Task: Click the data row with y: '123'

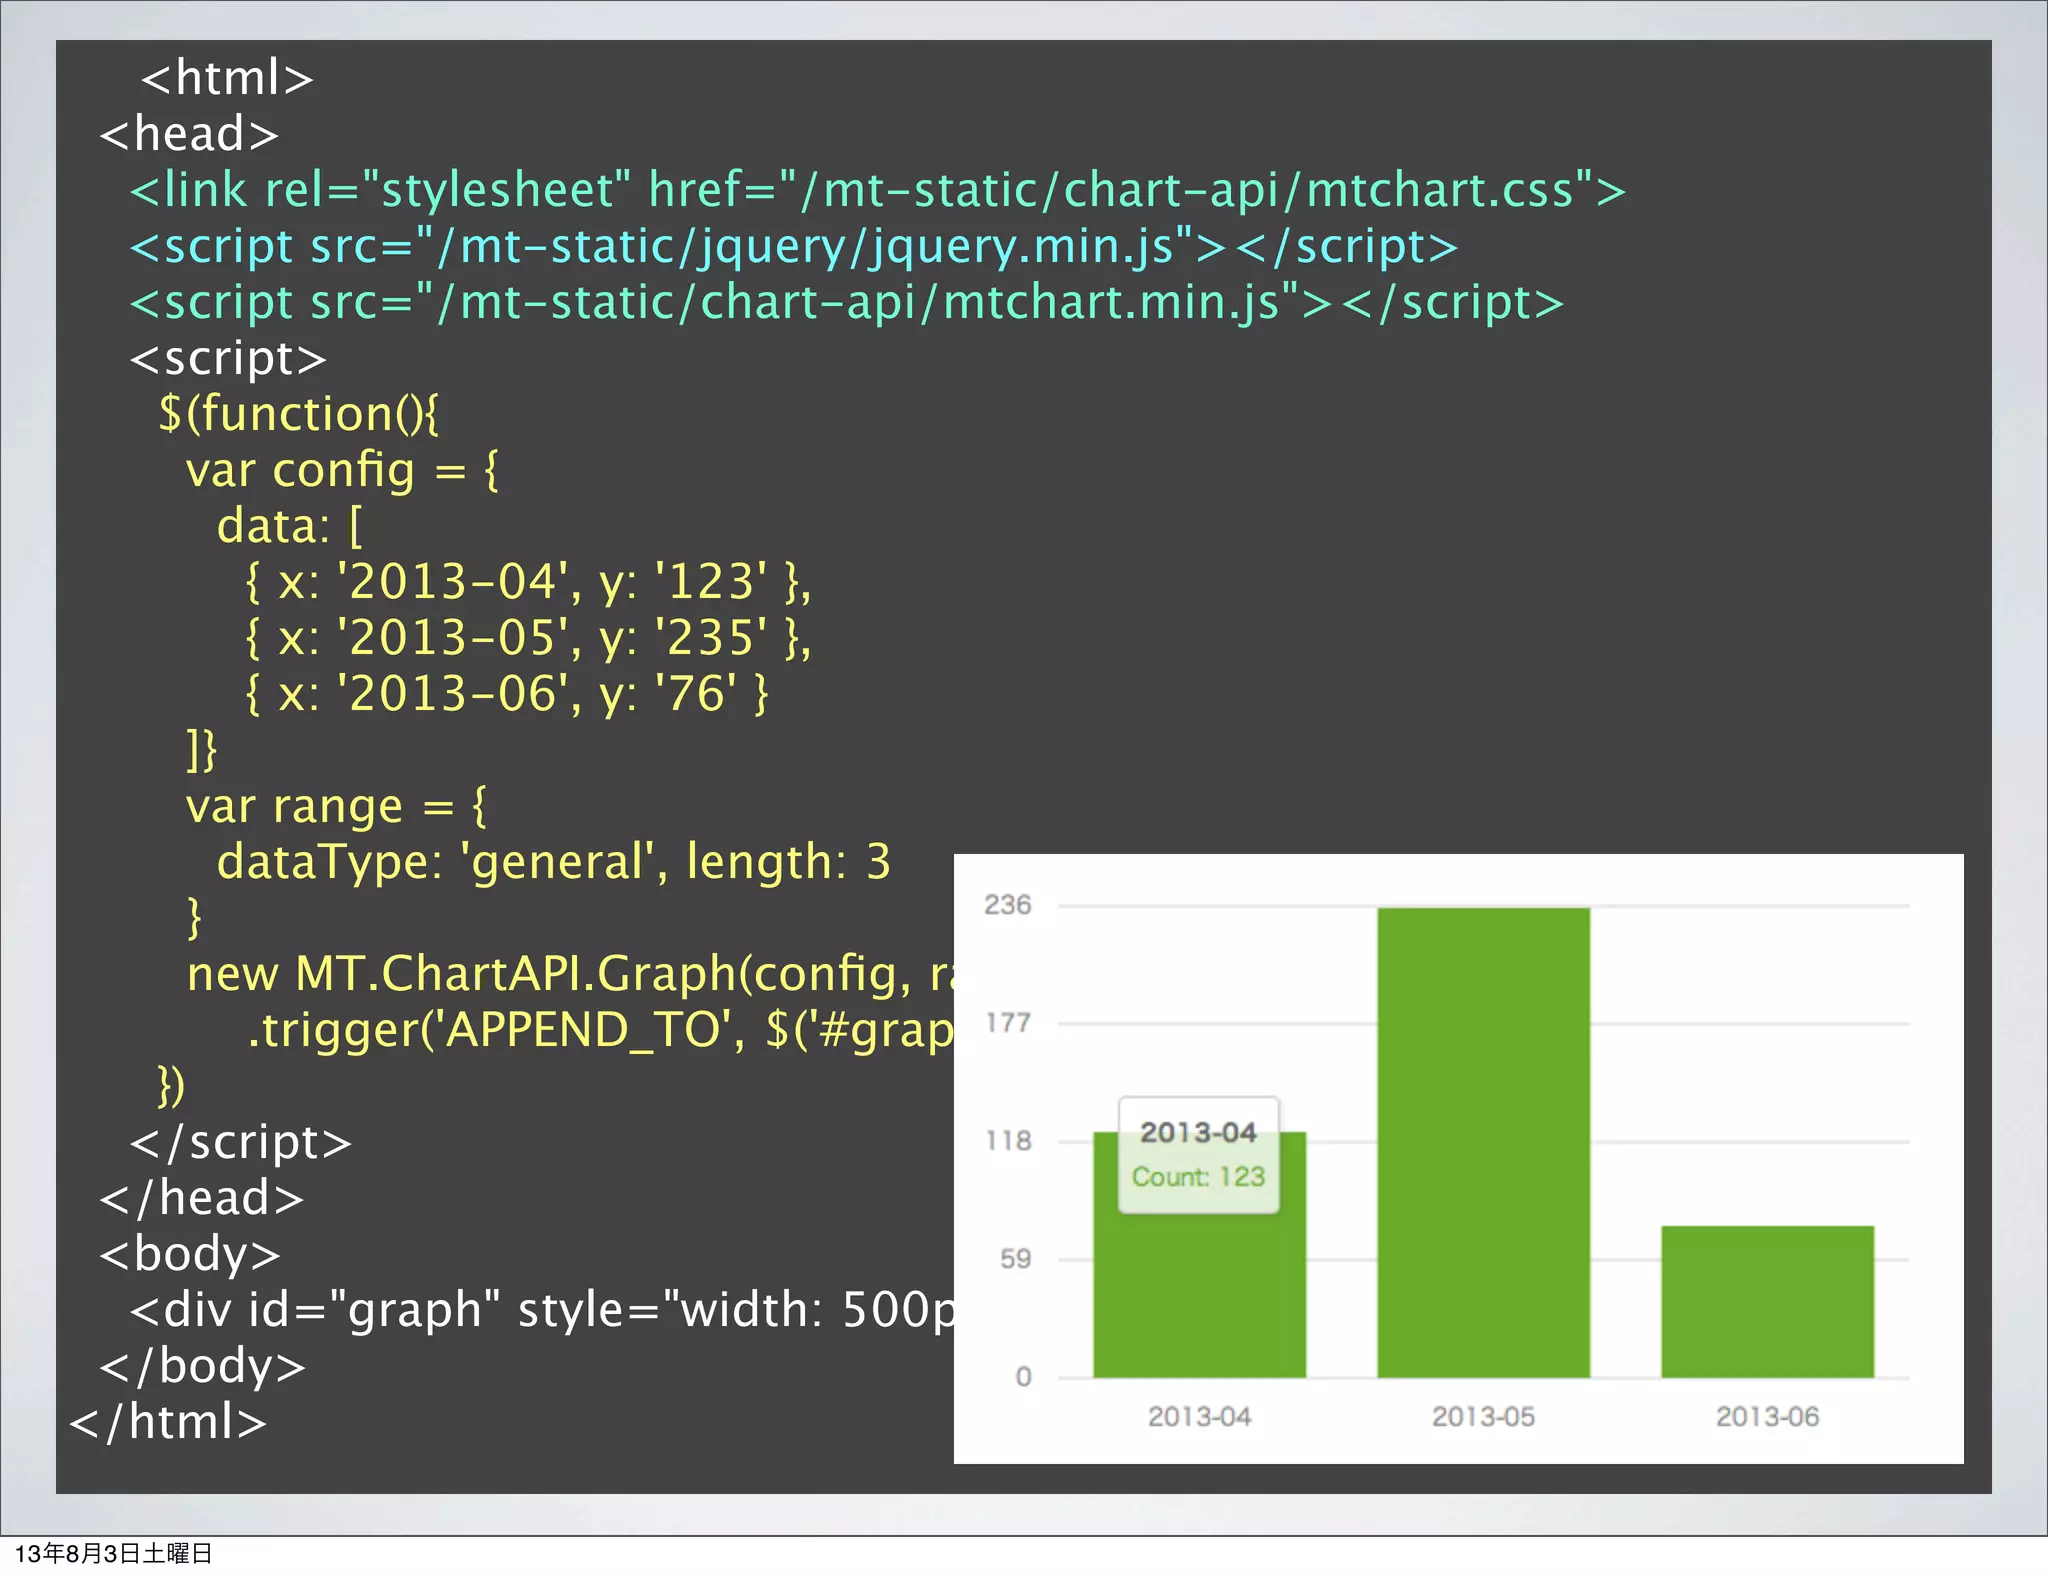Action: (x=528, y=582)
